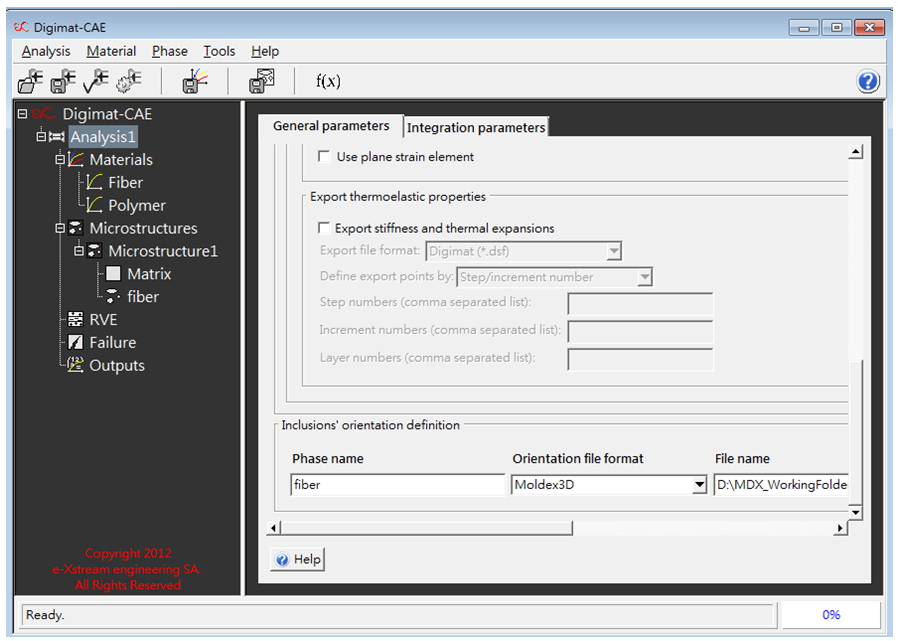Select the Fiber material in the tree
The height and width of the screenshot is (641, 898).
pyautogui.click(x=125, y=182)
